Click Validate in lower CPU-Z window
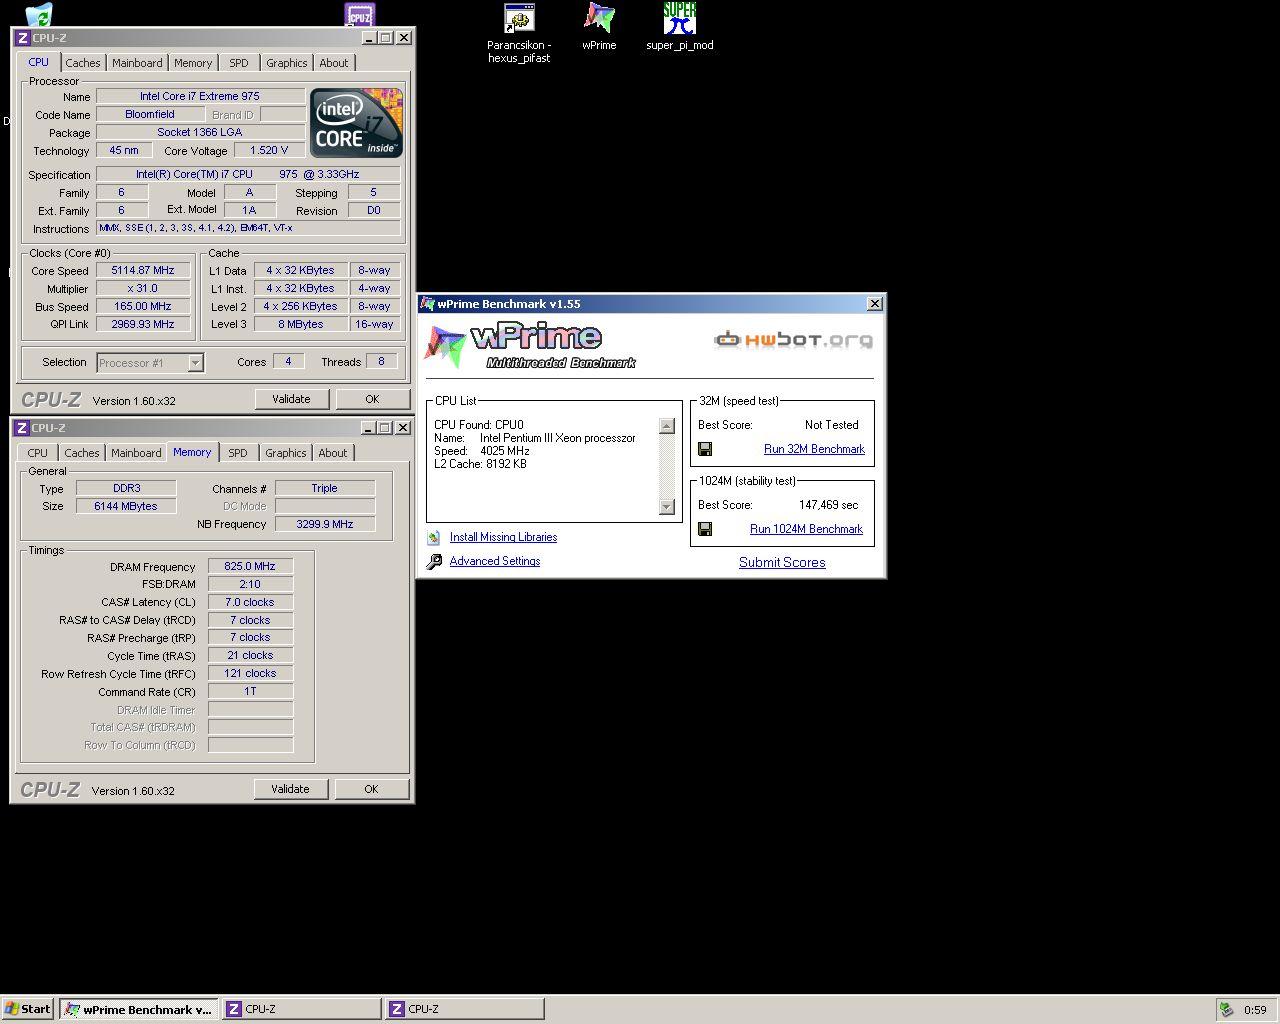The height and width of the screenshot is (1024, 1280). [x=290, y=789]
